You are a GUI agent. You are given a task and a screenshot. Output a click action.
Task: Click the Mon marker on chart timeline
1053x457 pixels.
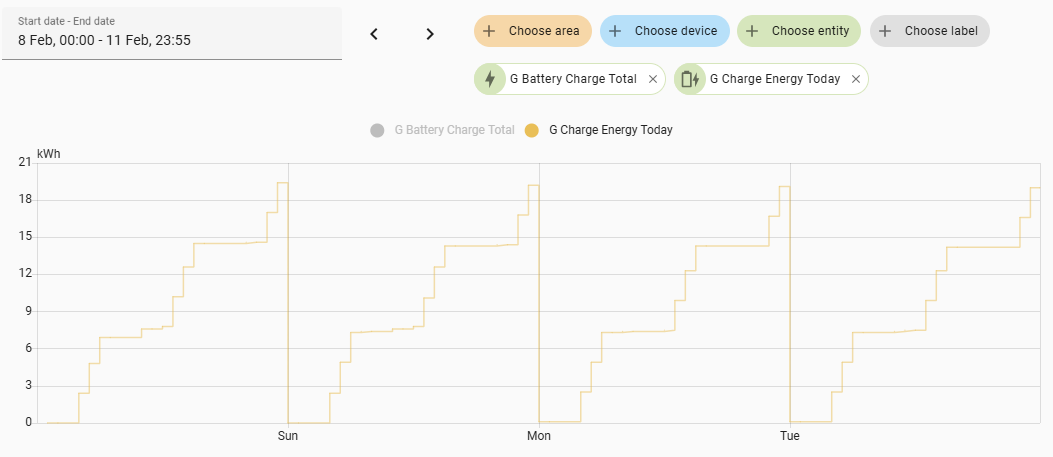[538, 436]
